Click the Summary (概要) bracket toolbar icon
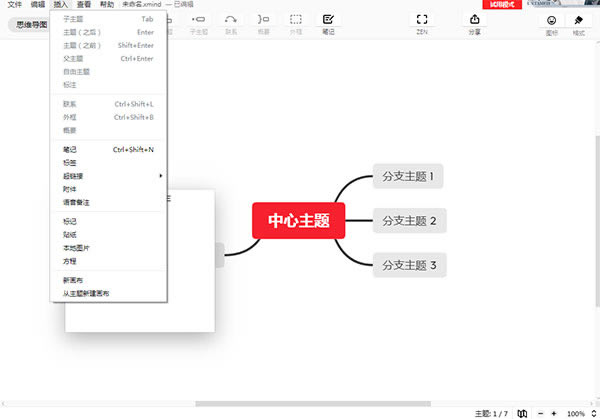This screenshot has width=600, height=419. (x=263, y=20)
